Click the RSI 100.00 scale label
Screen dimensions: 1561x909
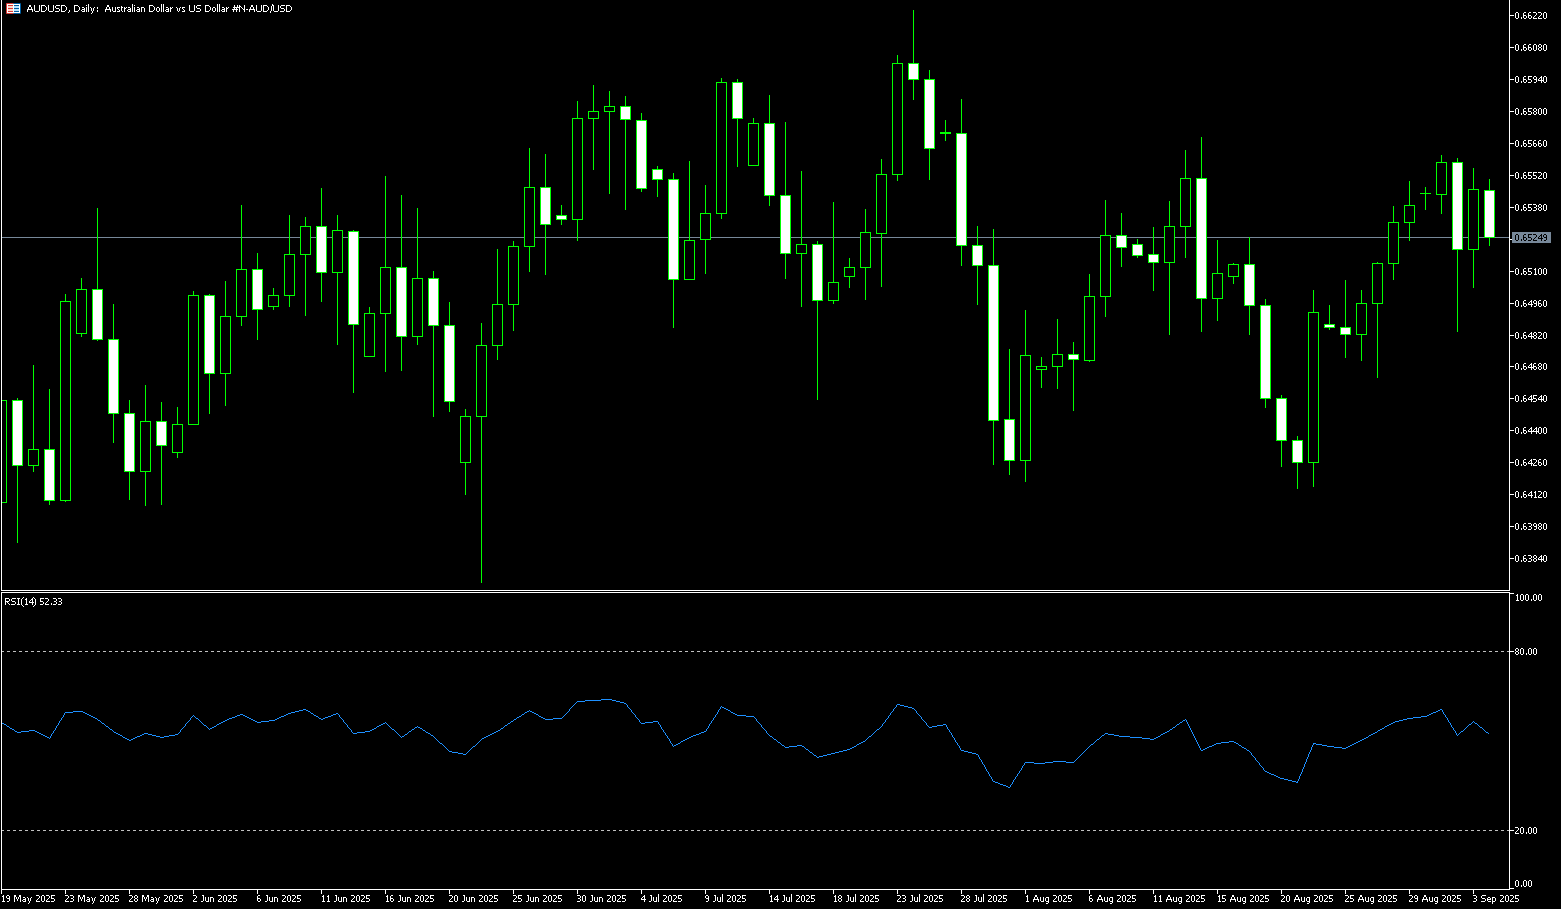tap(1528, 598)
